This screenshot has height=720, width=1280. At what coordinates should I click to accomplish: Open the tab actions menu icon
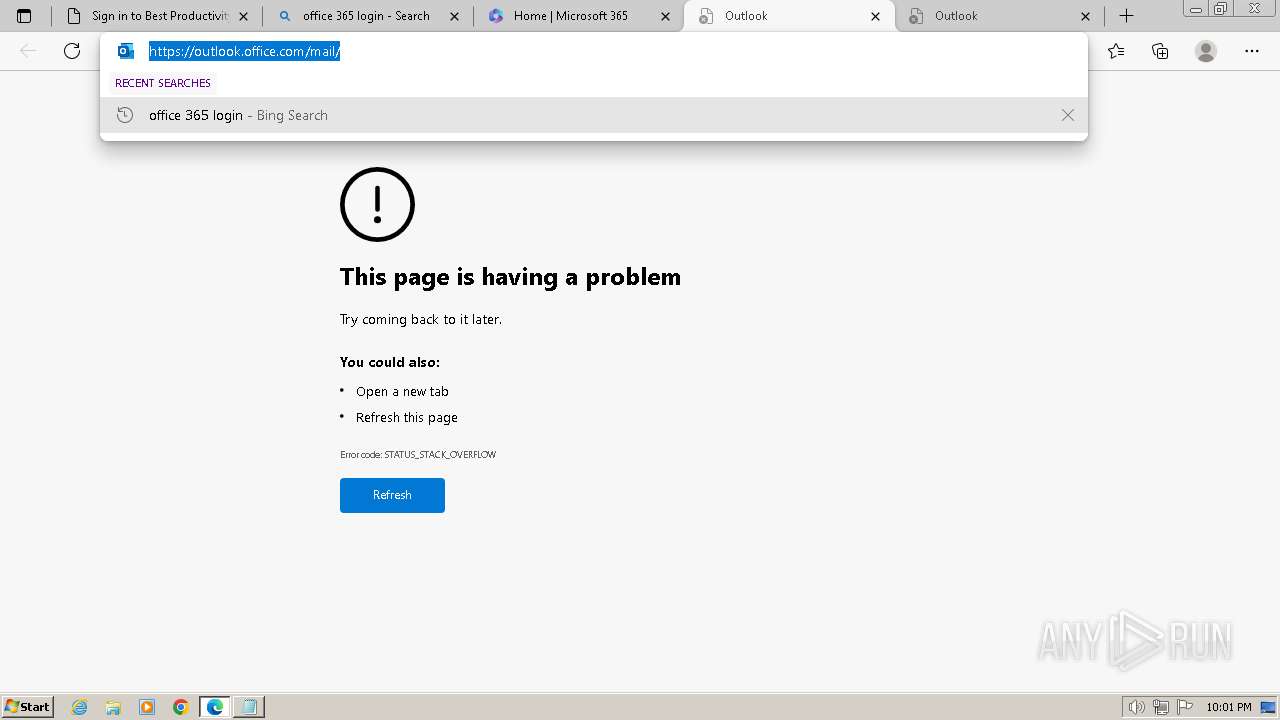coord(24,16)
